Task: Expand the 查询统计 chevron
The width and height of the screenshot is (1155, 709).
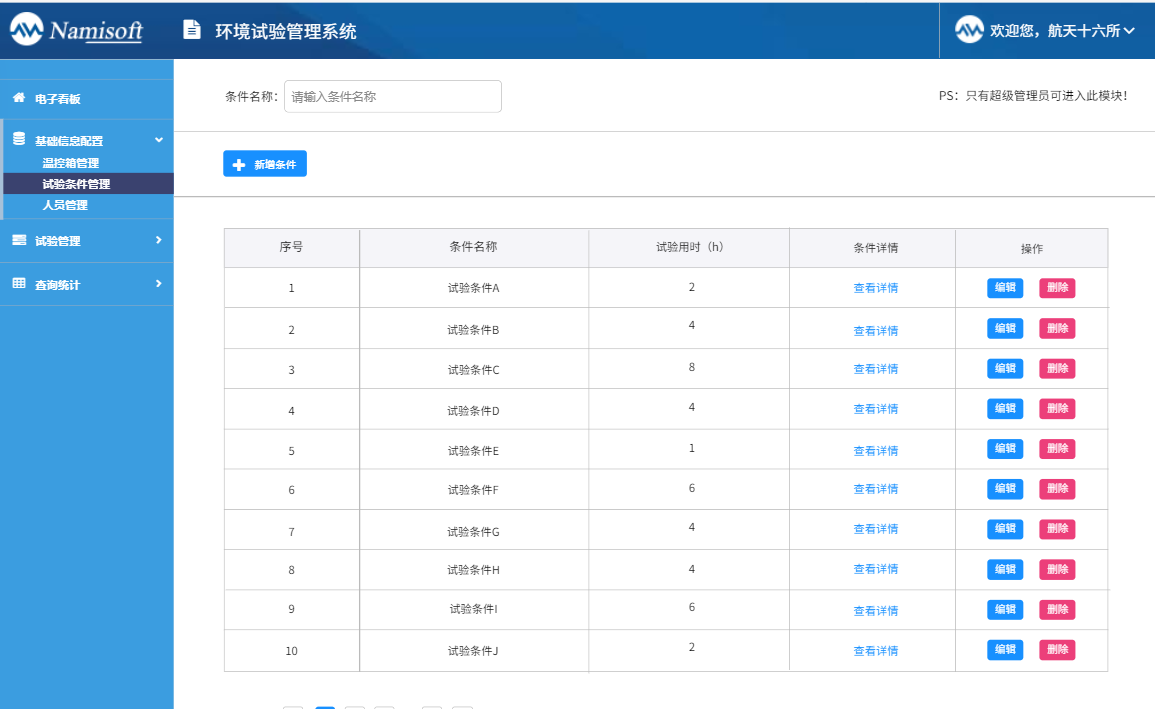Action: pos(158,283)
